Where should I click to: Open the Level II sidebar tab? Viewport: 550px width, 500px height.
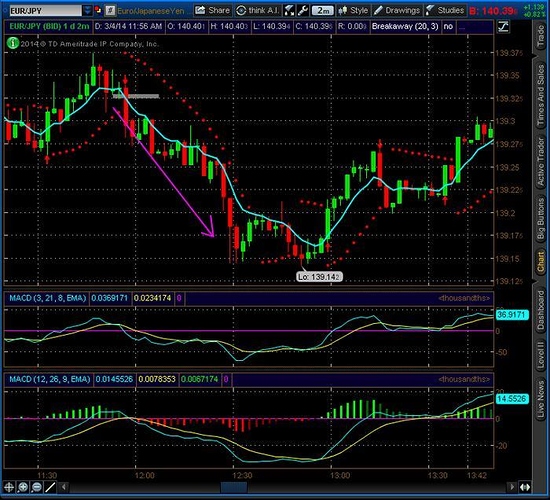click(541, 355)
